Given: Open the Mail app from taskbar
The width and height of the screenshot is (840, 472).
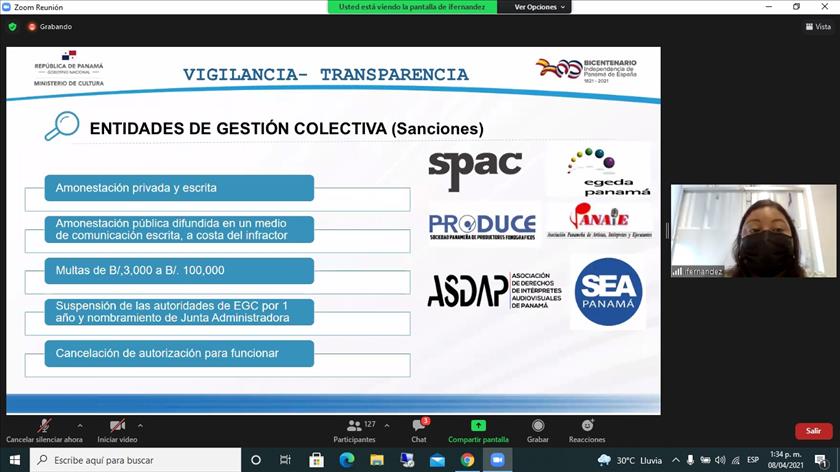Looking at the screenshot, I should click(437, 460).
